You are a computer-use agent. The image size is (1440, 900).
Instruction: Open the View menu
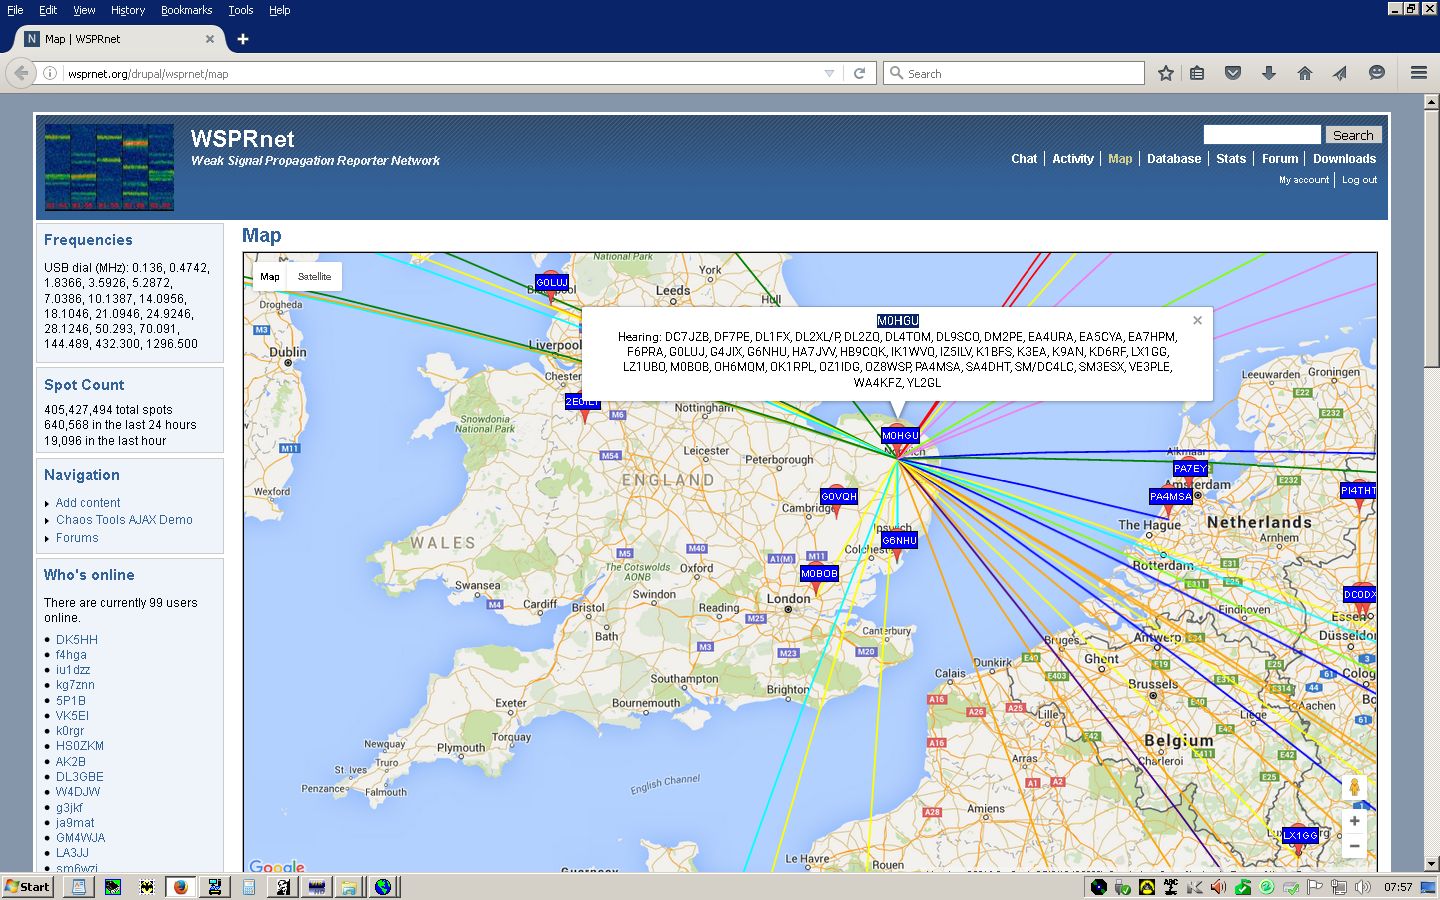coord(84,10)
